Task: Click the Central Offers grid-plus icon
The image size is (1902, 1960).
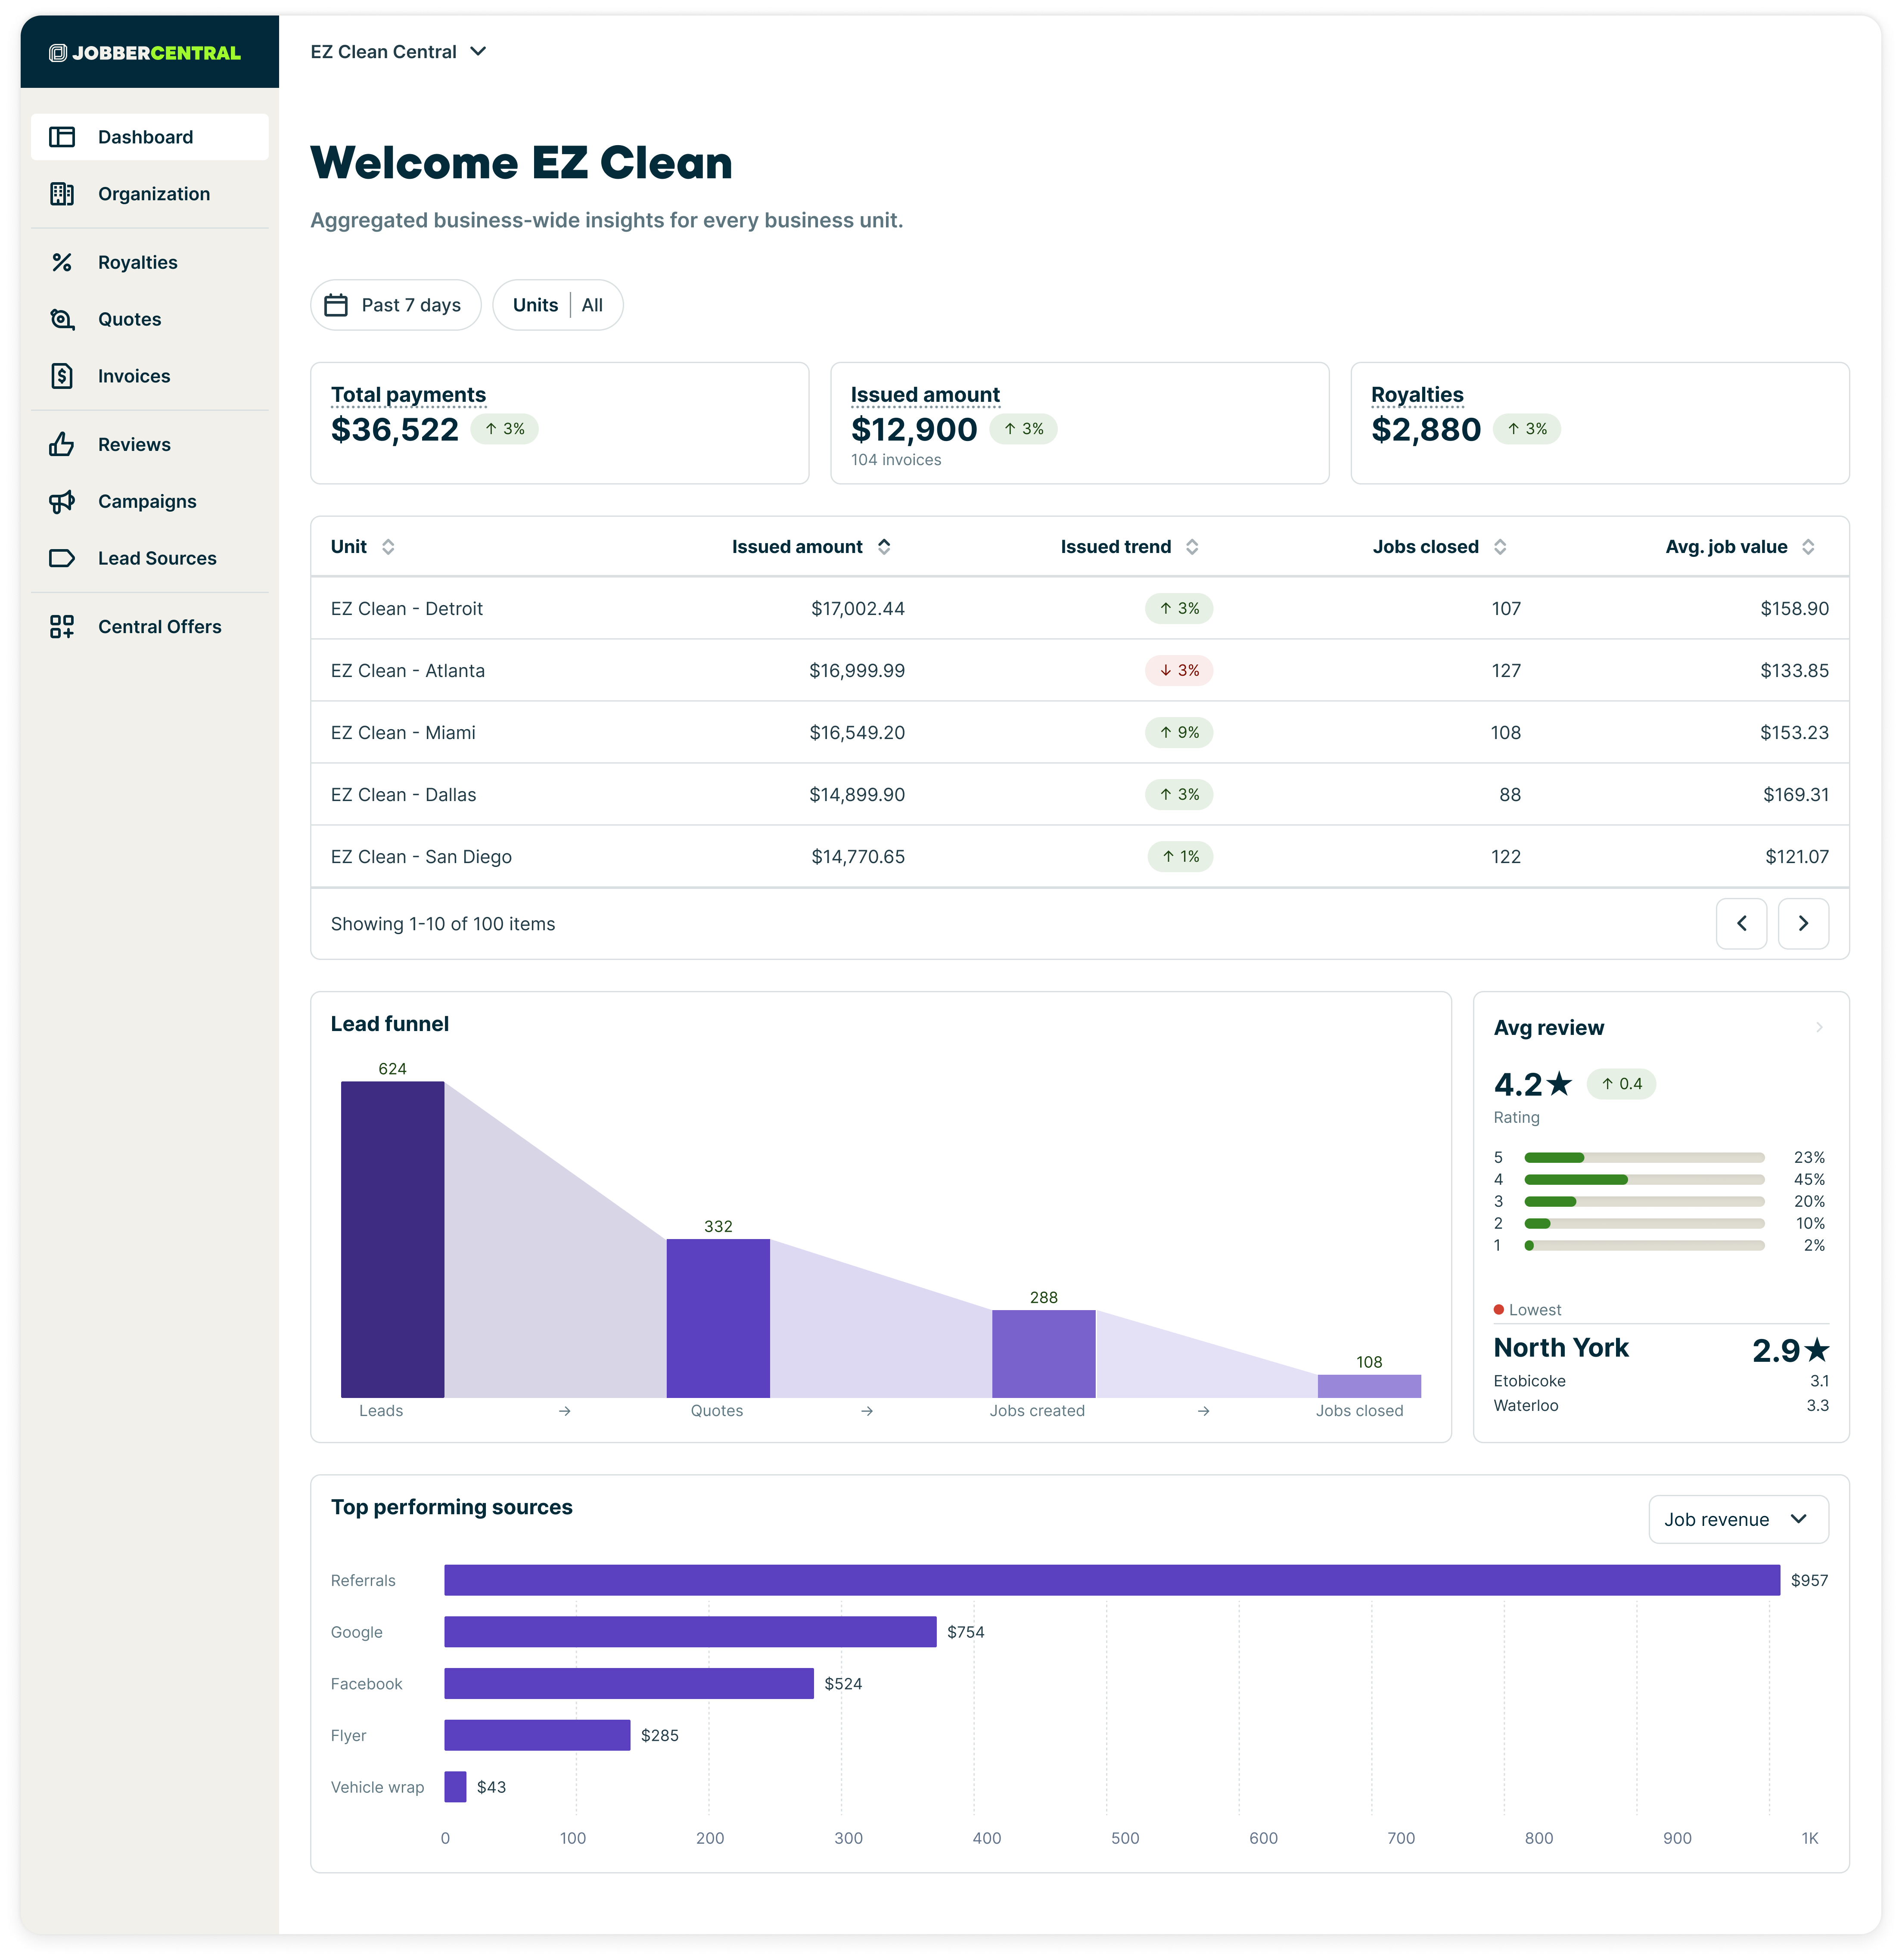Action: click(x=62, y=627)
